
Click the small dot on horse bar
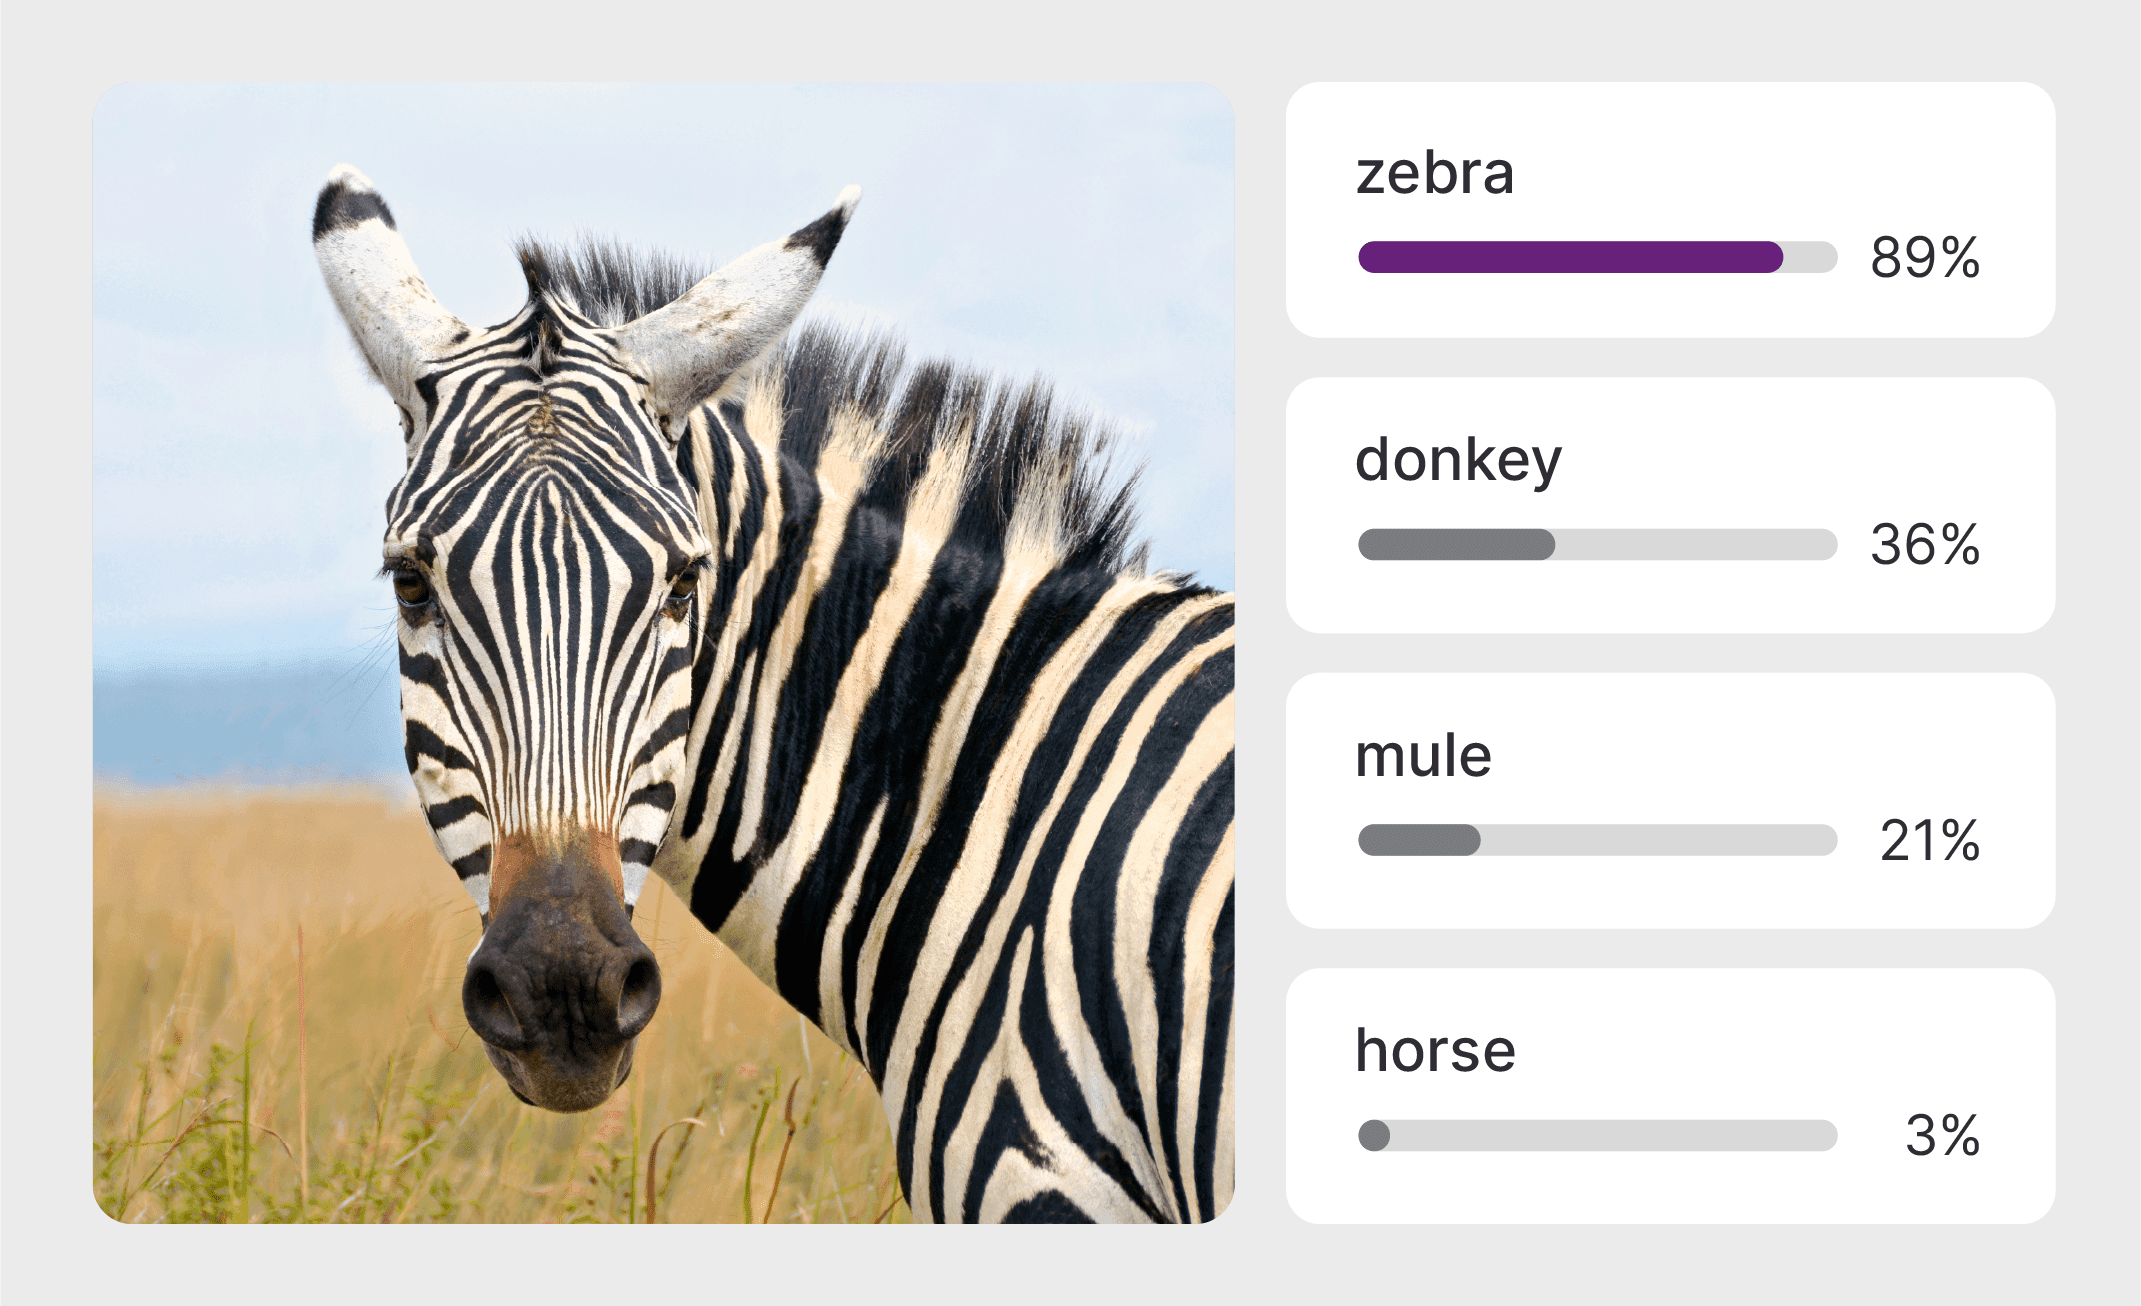1374,1135
